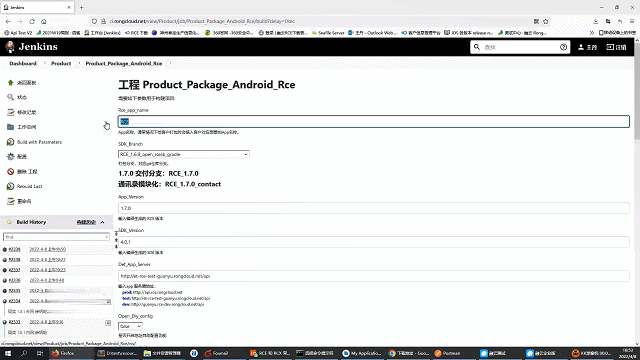640x360 pixels.
Task: Click the magnifier status icon in sidebar
Action: 11,97
